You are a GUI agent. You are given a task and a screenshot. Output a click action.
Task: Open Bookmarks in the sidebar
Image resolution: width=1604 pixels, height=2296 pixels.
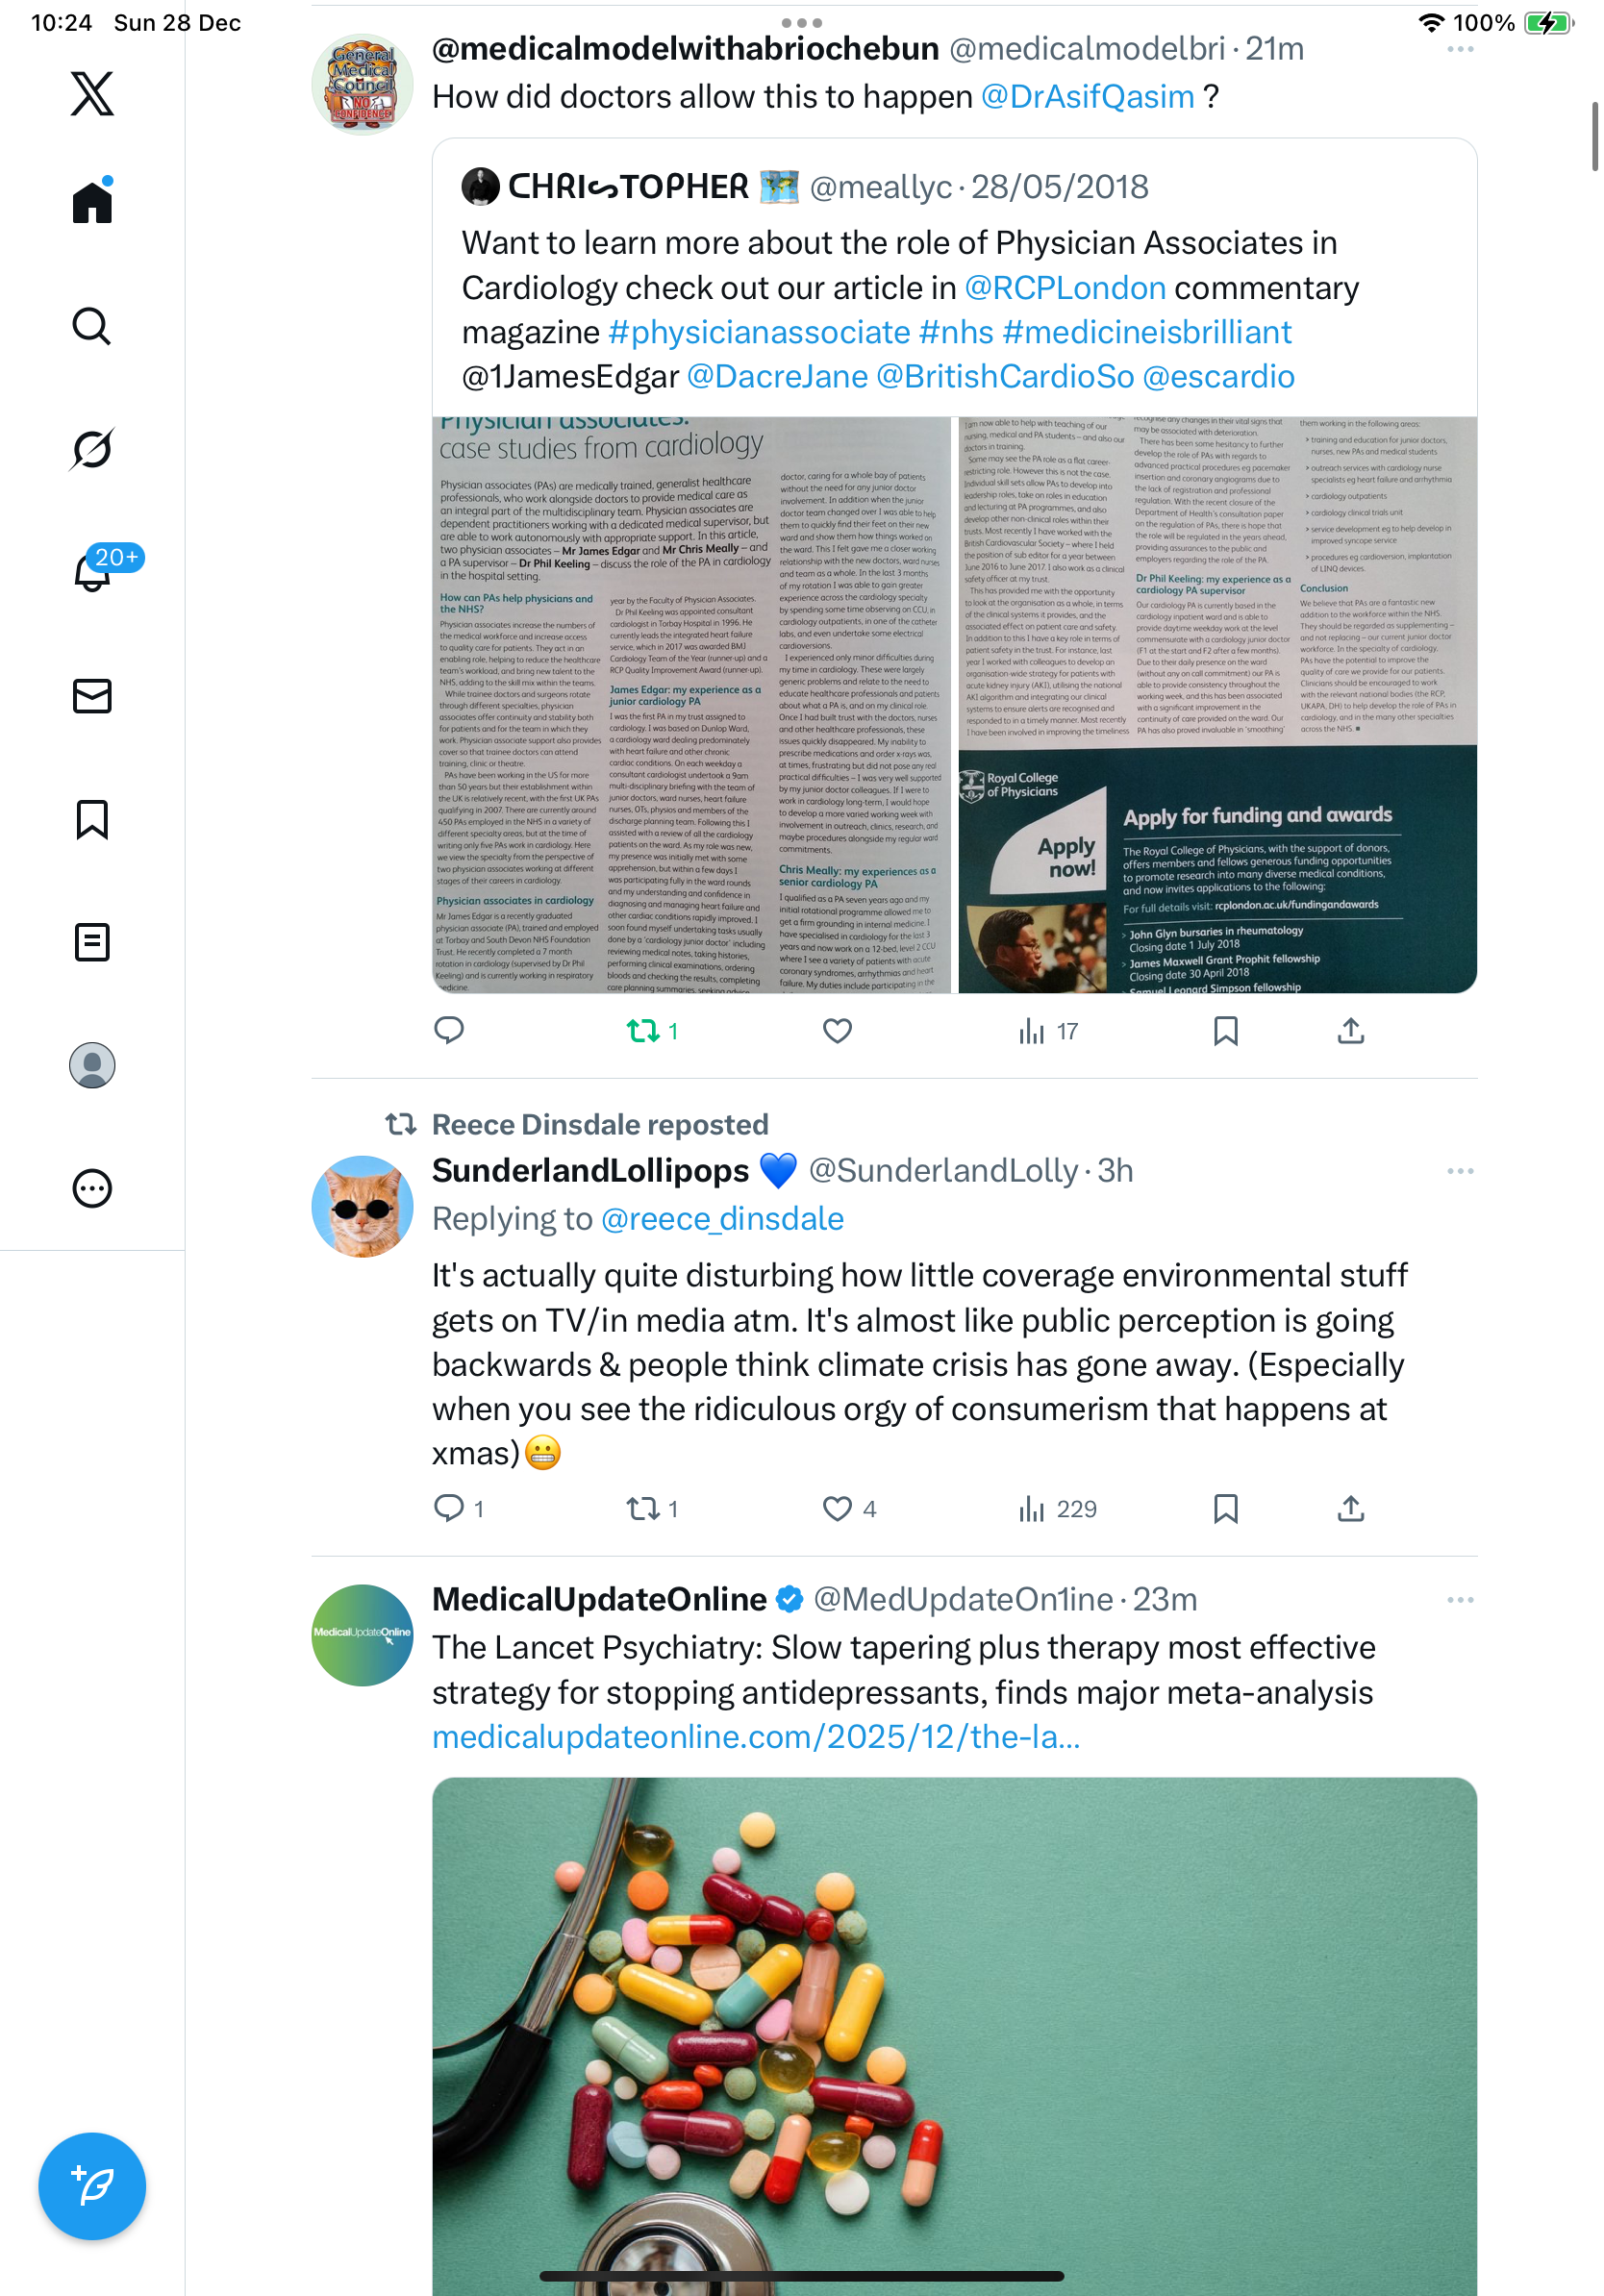click(92, 819)
